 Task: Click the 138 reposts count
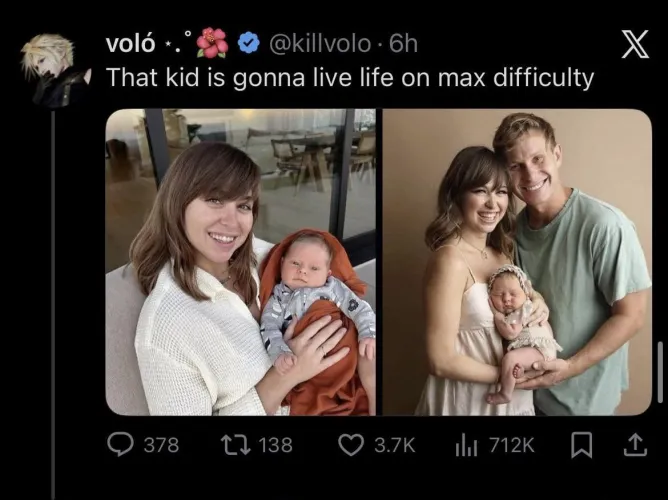pos(275,445)
